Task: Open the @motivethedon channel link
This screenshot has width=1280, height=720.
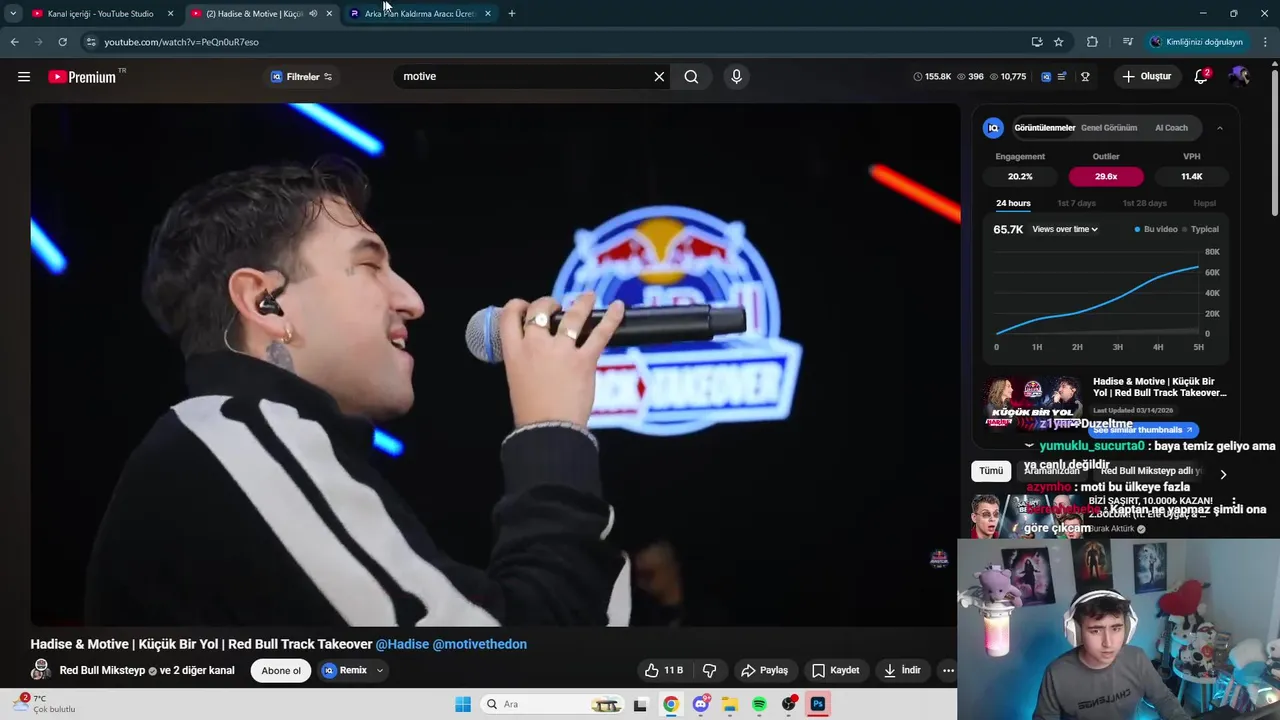Action: (x=479, y=645)
